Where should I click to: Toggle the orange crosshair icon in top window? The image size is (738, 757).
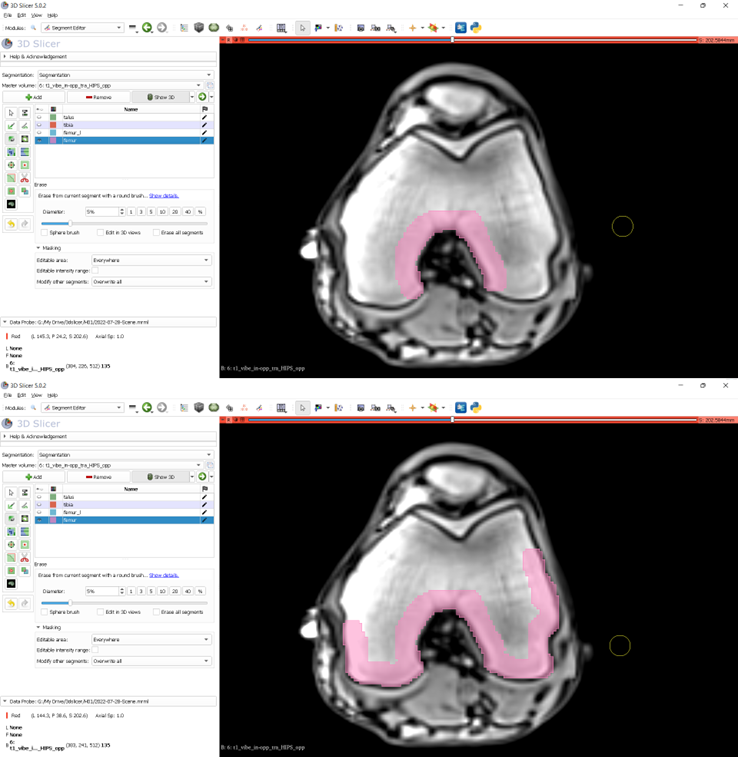click(412, 28)
